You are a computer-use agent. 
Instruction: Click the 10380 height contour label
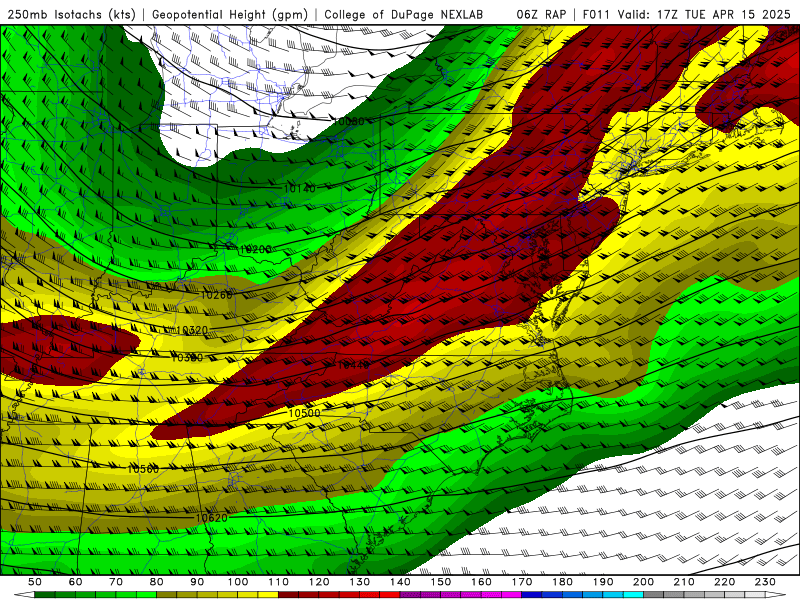tap(187, 358)
